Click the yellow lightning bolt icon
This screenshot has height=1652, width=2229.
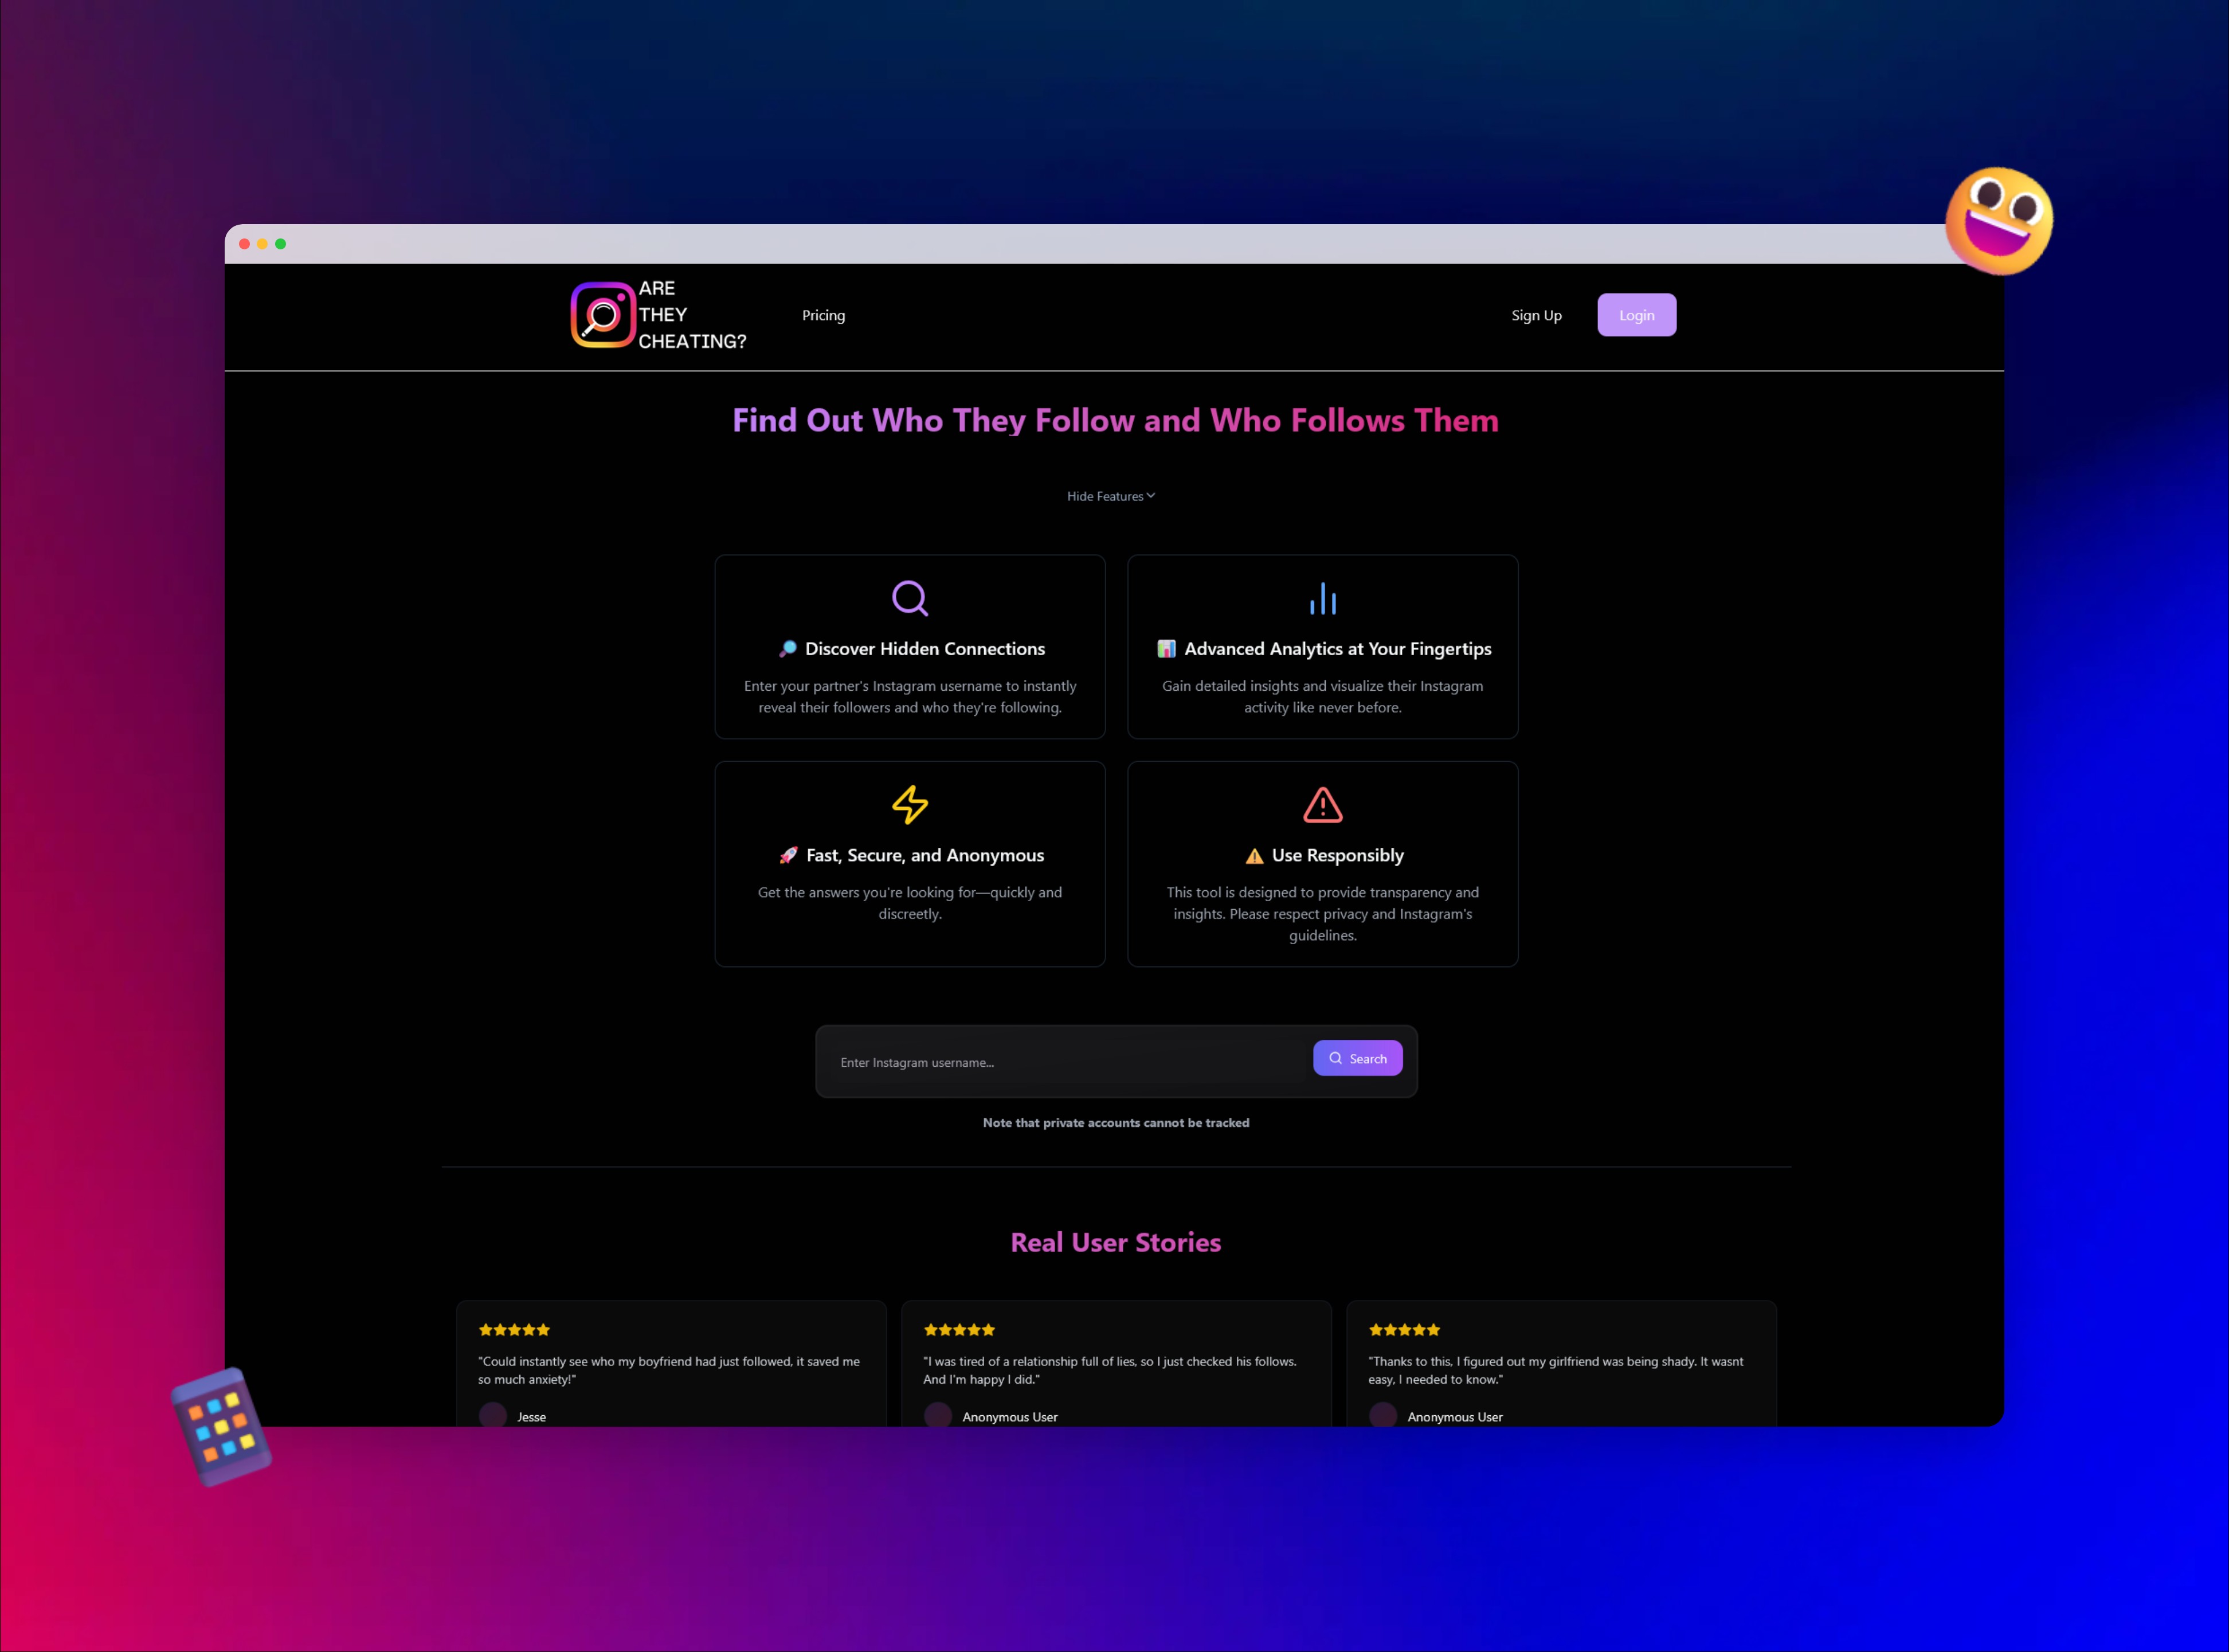909,804
